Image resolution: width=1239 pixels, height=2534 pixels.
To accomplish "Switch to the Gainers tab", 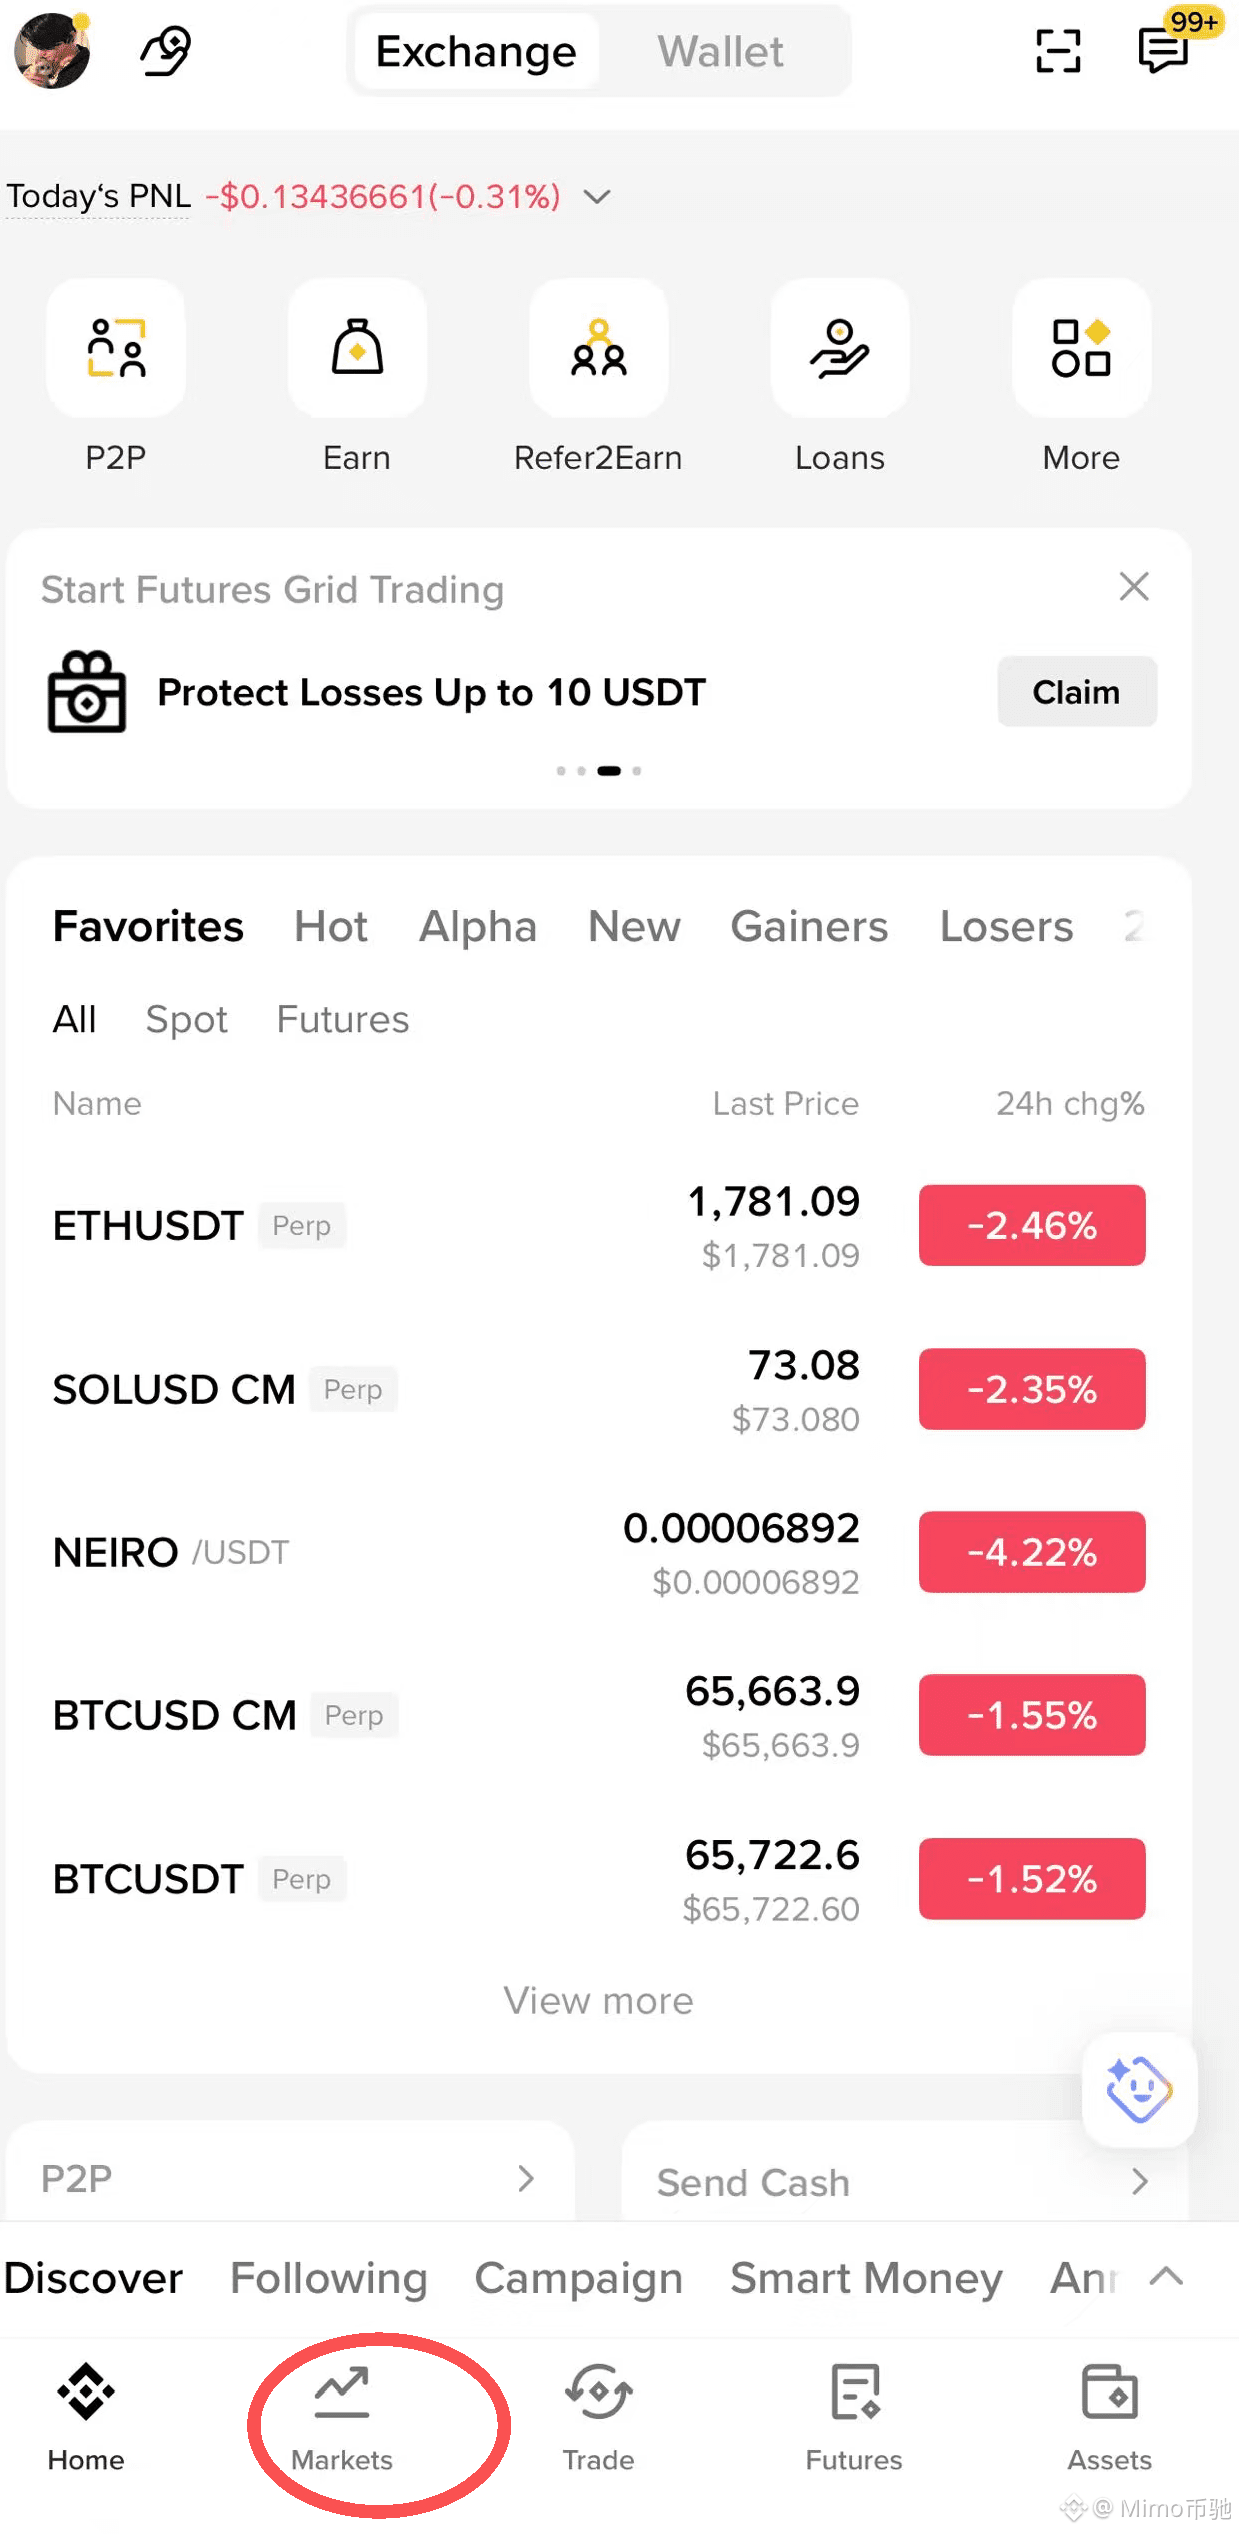I will point(809,926).
